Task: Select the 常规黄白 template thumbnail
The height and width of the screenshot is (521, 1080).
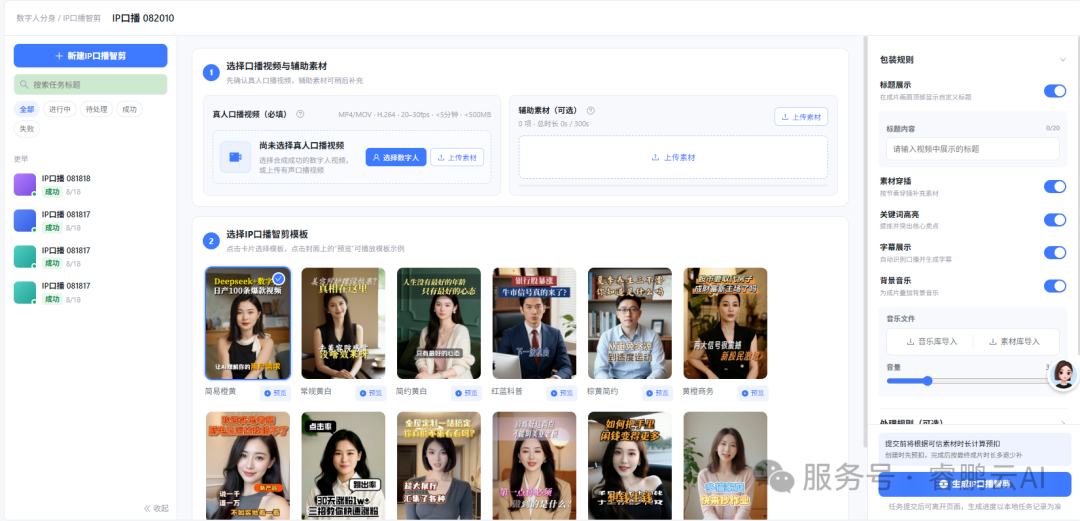Action: pyautogui.click(x=343, y=323)
